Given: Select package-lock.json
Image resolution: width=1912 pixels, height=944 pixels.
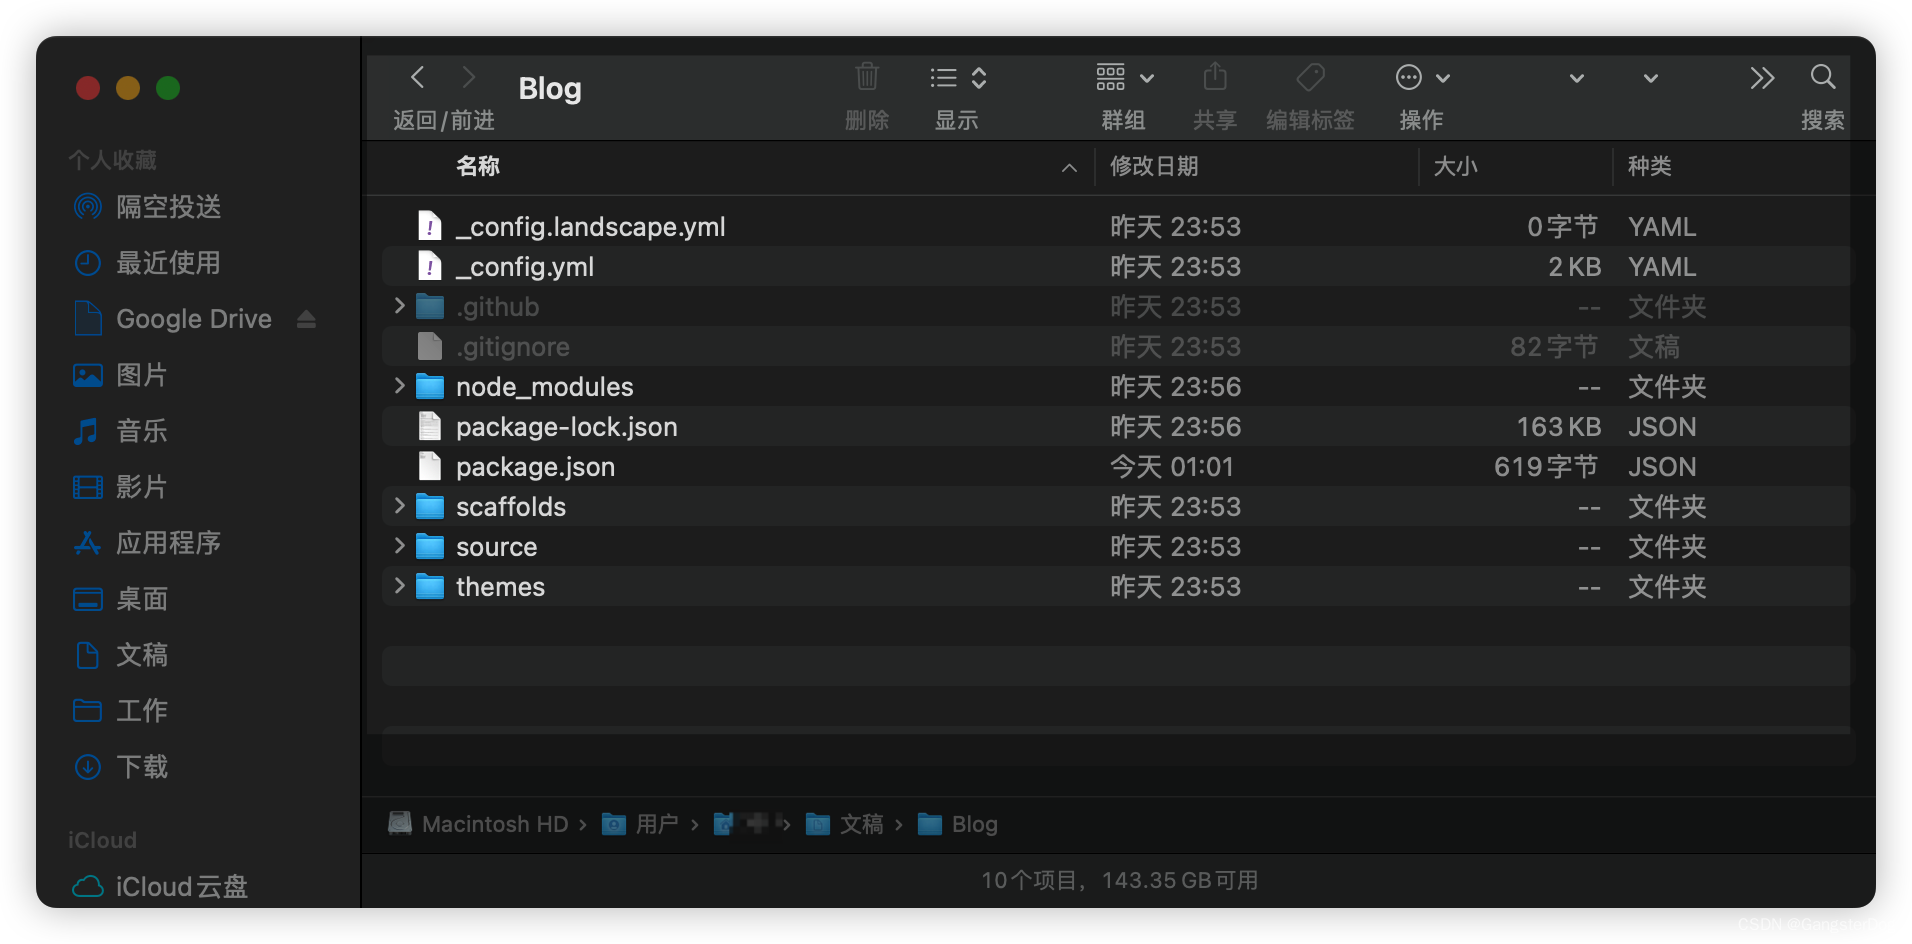Looking at the screenshot, I should (567, 427).
